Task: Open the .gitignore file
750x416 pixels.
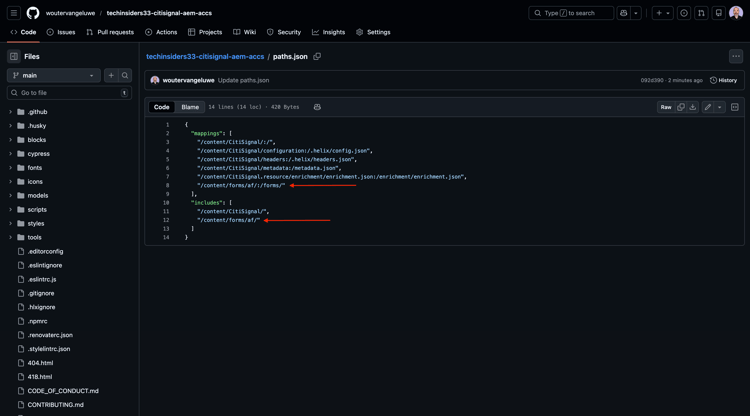Action: tap(41, 293)
